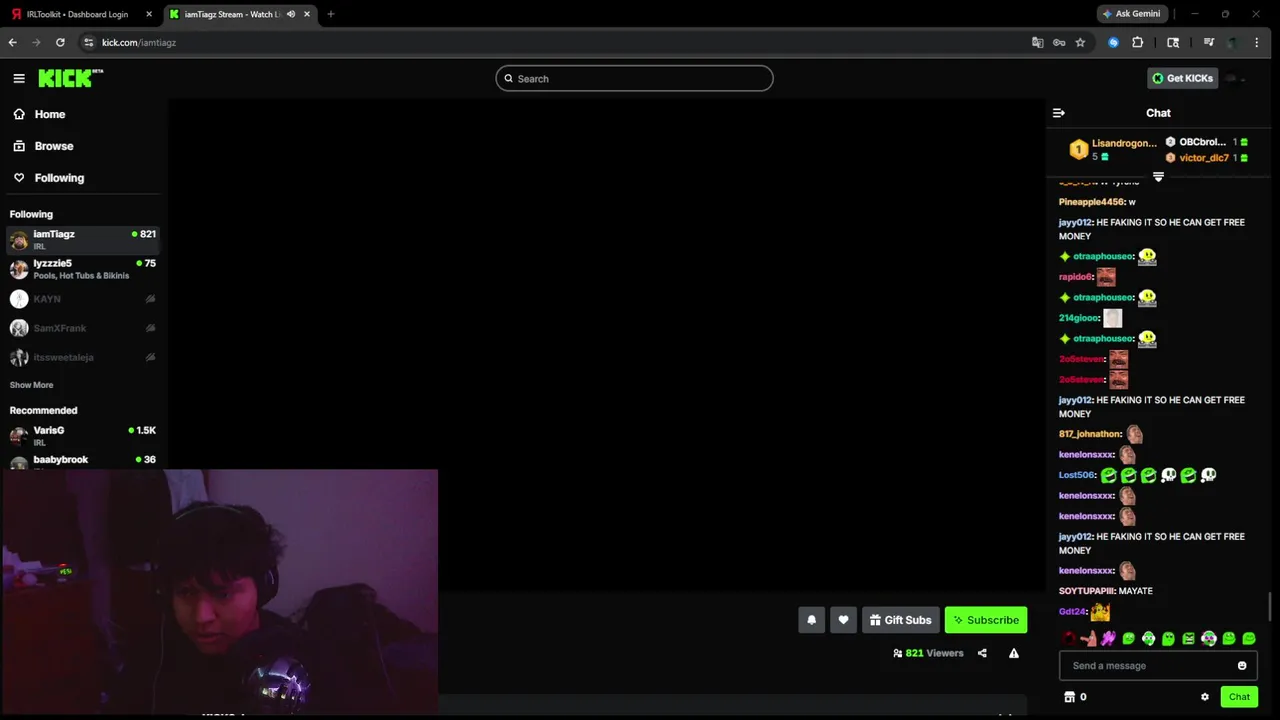1280x720 pixels.
Task: Open the media controls icon
Action: point(1208,42)
